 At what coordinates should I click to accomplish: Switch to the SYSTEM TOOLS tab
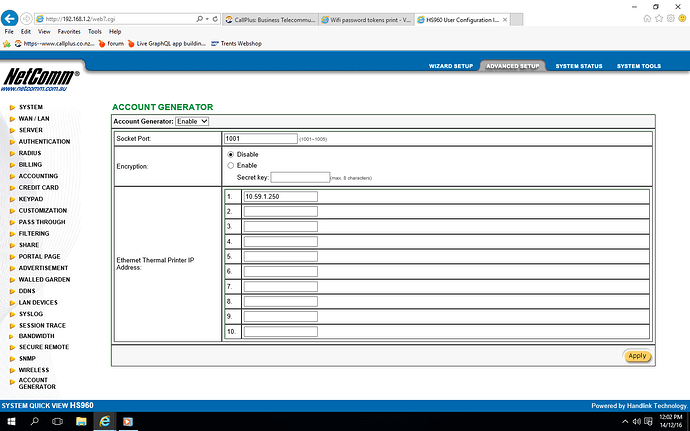point(639,66)
